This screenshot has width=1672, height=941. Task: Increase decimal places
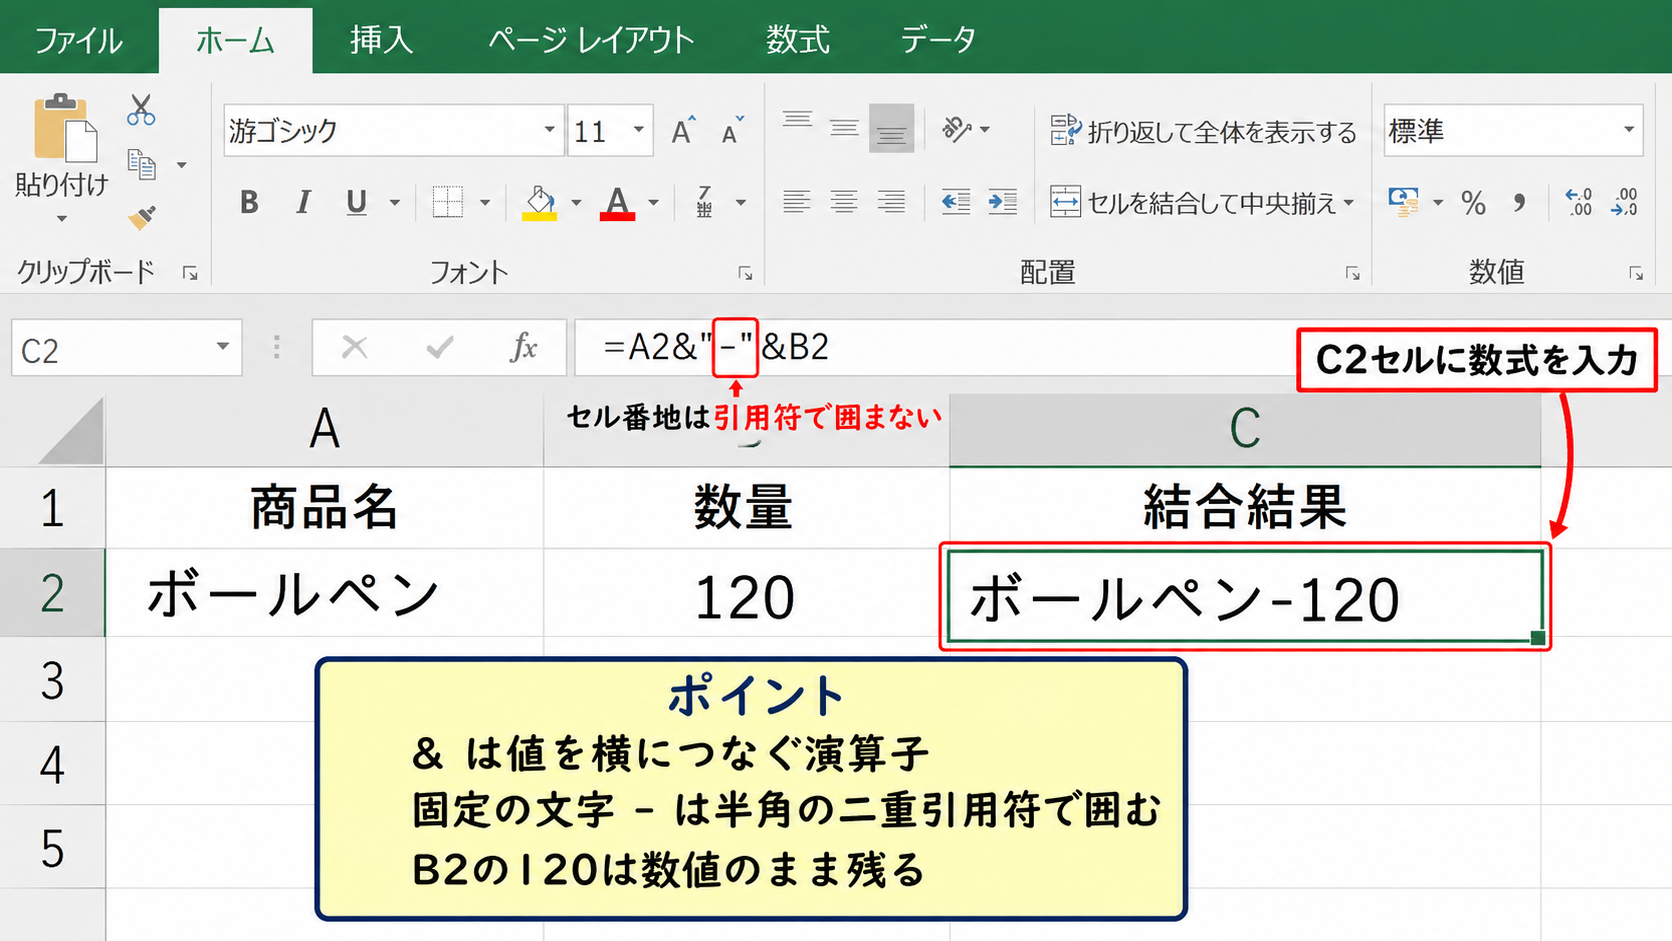click(x=1579, y=202)
